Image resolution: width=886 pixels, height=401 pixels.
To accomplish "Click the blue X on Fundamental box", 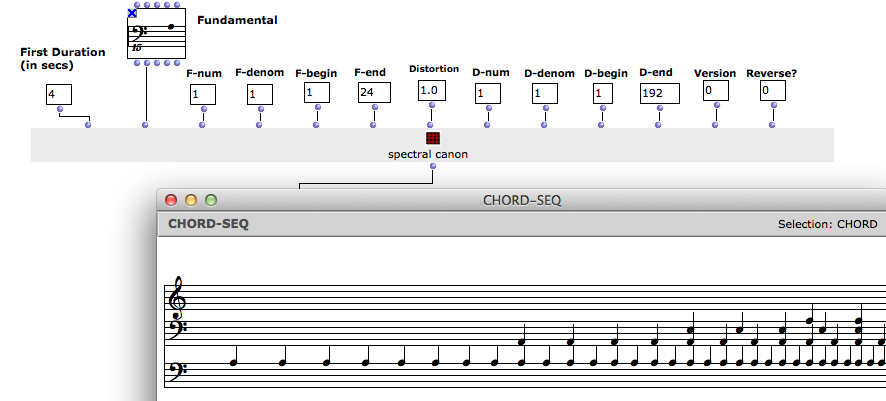I will (x=132, y=13).
